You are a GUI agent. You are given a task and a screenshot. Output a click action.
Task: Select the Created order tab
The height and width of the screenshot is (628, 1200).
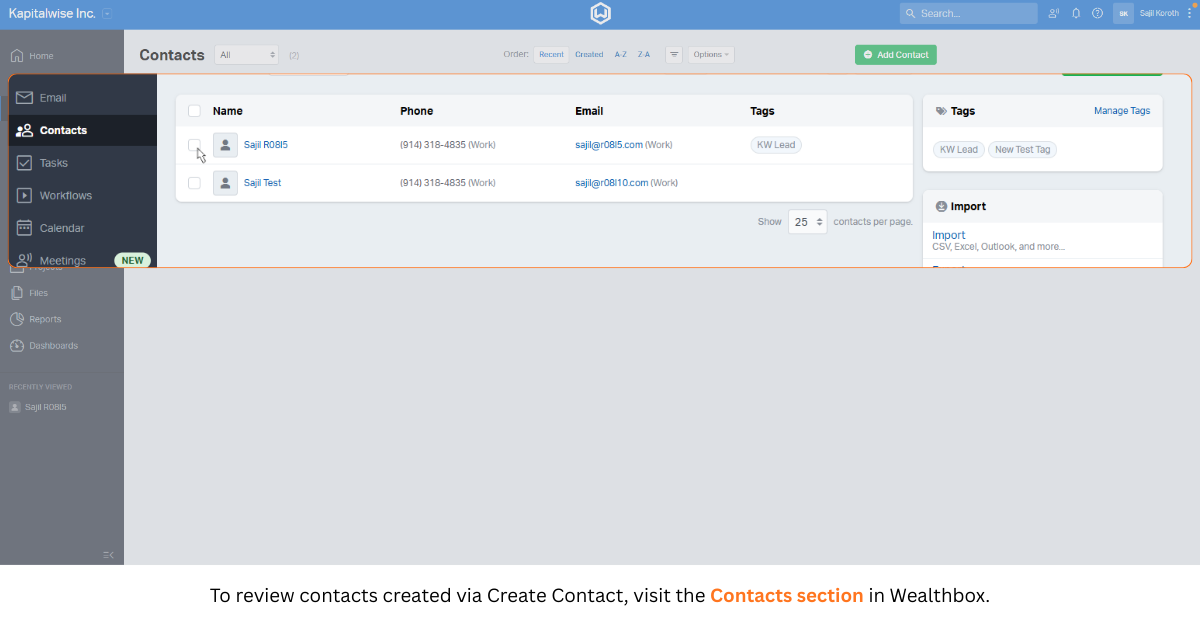[589, 55]
